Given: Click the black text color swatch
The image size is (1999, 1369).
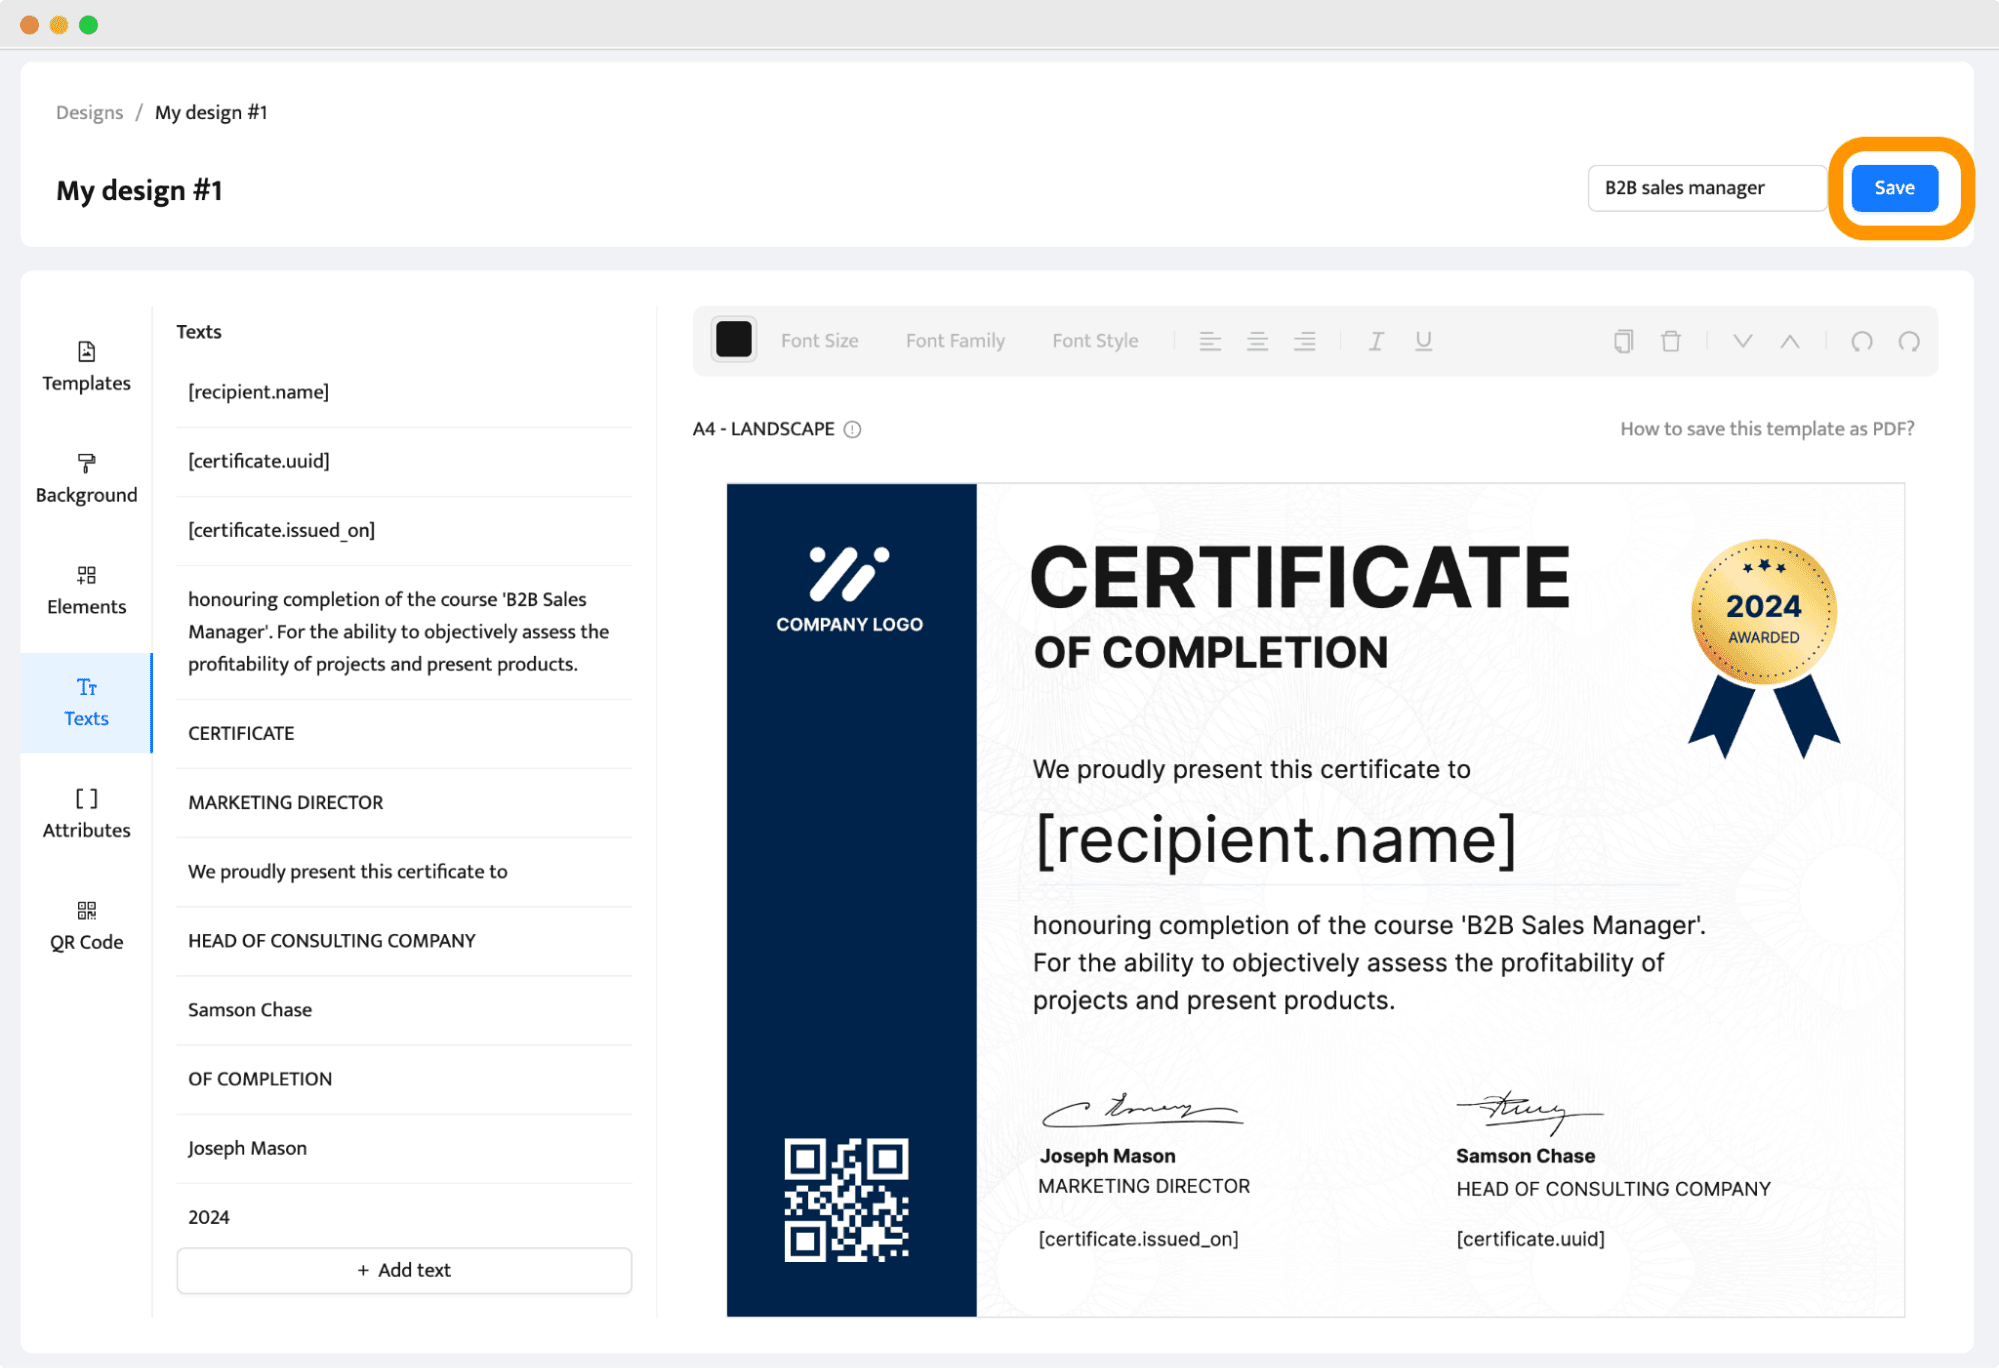Looking at the screenshot, I should [x=734, y=340].
